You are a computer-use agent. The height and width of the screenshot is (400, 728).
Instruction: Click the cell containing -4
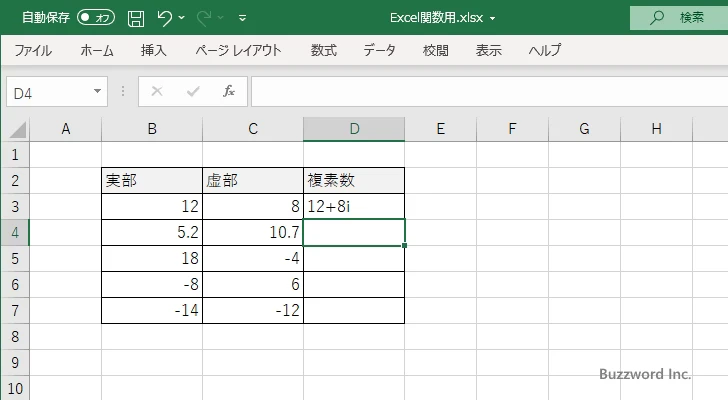tap(253, 258)
